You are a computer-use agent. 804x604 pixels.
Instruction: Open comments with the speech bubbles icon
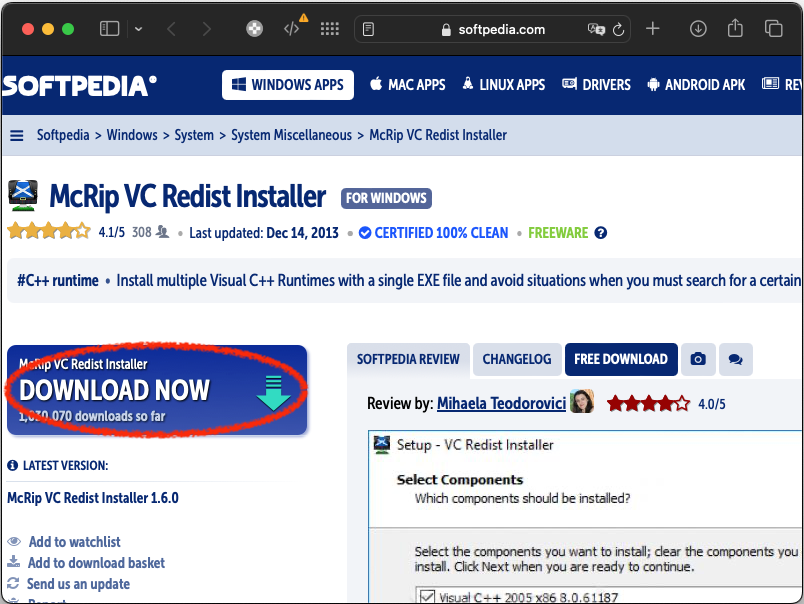tap(735, 359)
